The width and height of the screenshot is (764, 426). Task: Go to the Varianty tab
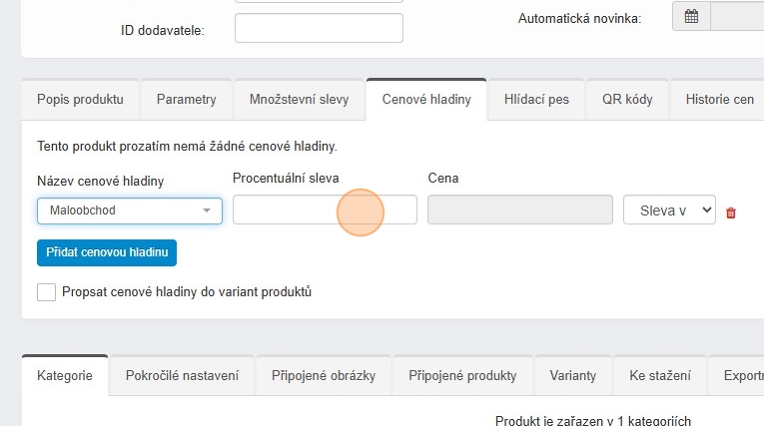572,376
